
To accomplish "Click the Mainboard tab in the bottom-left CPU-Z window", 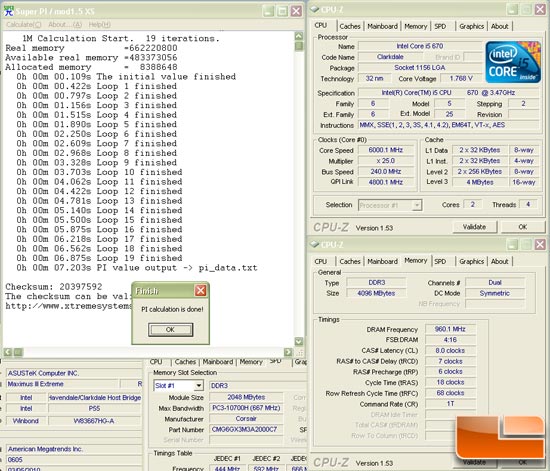I will [x=217, y=362].
